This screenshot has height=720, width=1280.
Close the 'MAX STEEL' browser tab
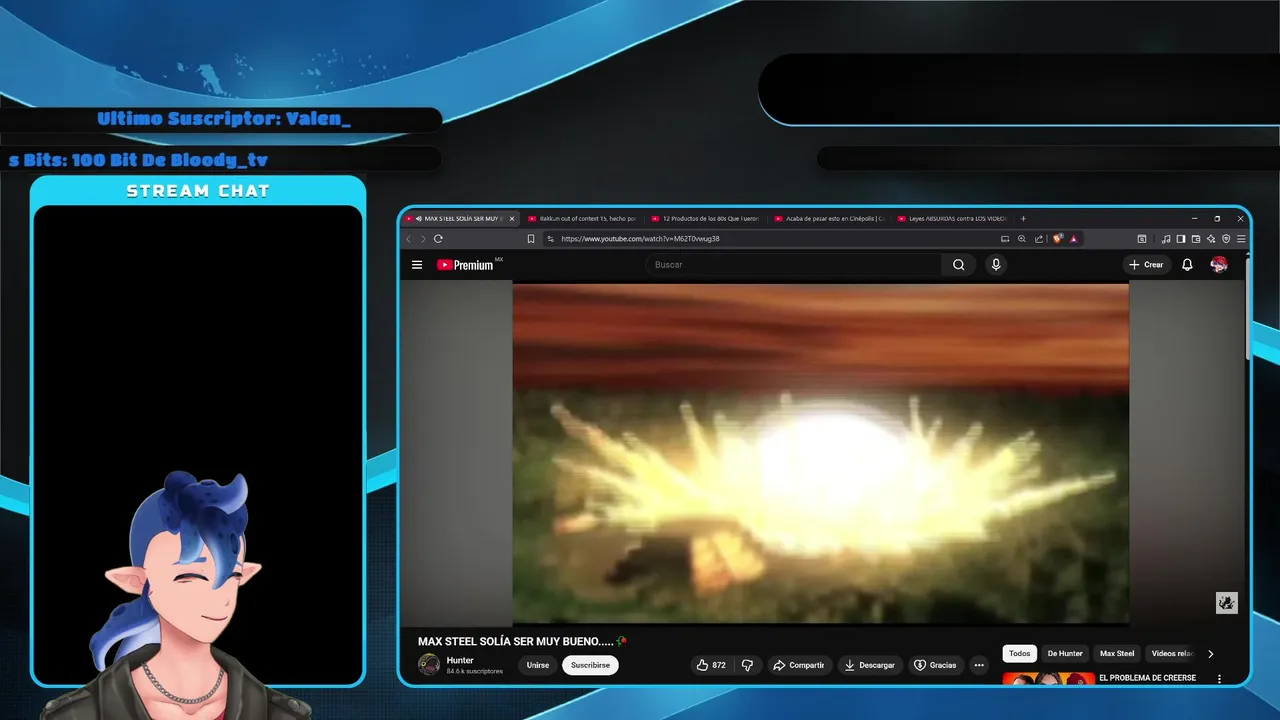pyautogui.click(x=512, y=218)
